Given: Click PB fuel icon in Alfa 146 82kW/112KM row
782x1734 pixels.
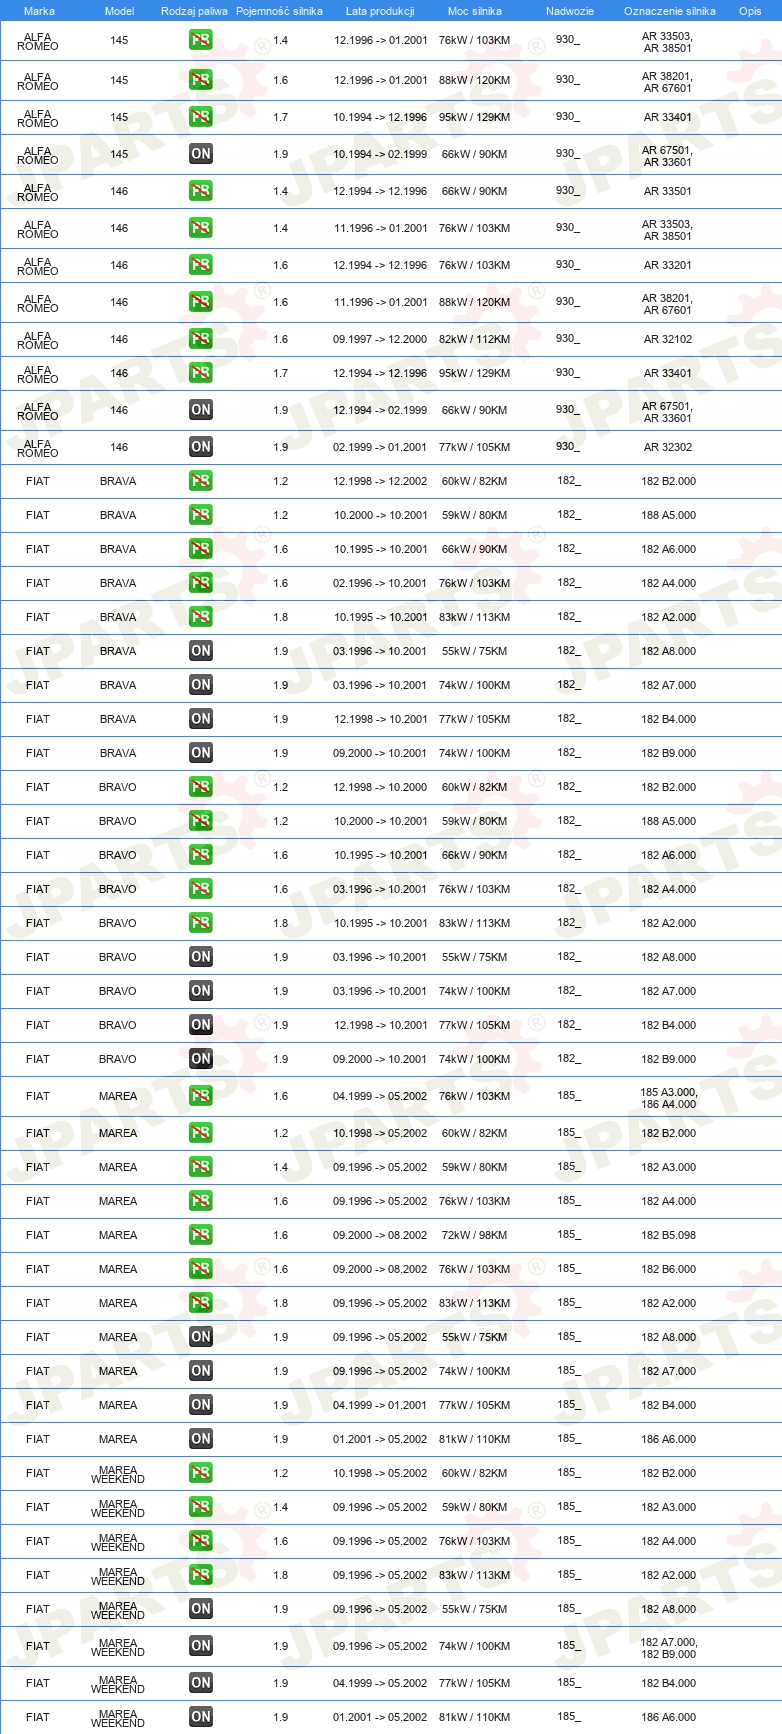Looking at the screenshot, I should [201, 339].
